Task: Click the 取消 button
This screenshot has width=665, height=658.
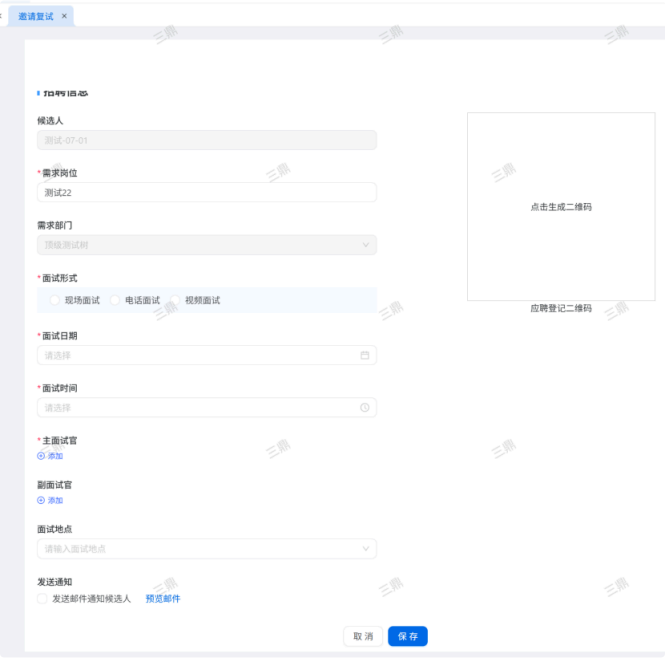Action: click(362, 636)
